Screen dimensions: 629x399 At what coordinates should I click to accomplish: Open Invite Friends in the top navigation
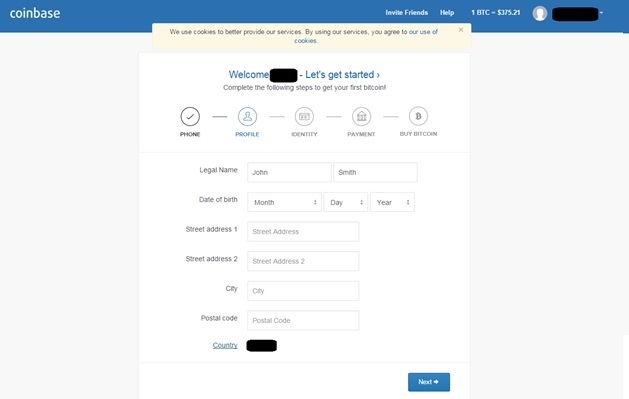click(407, 12)
